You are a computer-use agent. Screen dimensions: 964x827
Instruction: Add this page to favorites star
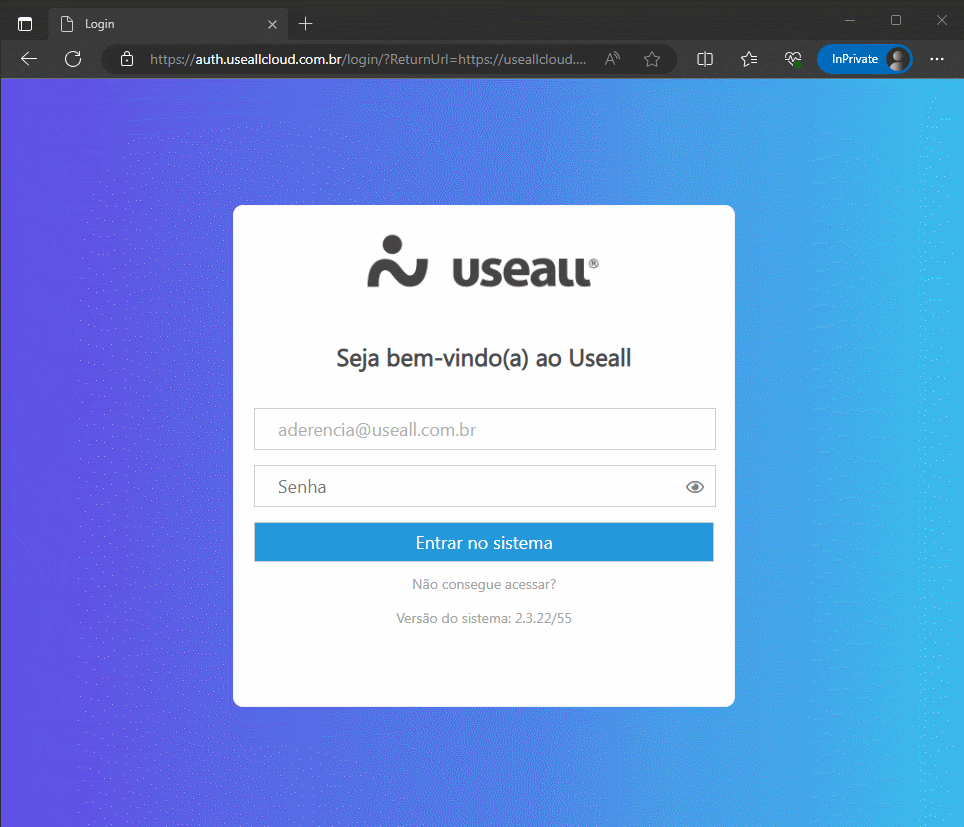(652, 59)
